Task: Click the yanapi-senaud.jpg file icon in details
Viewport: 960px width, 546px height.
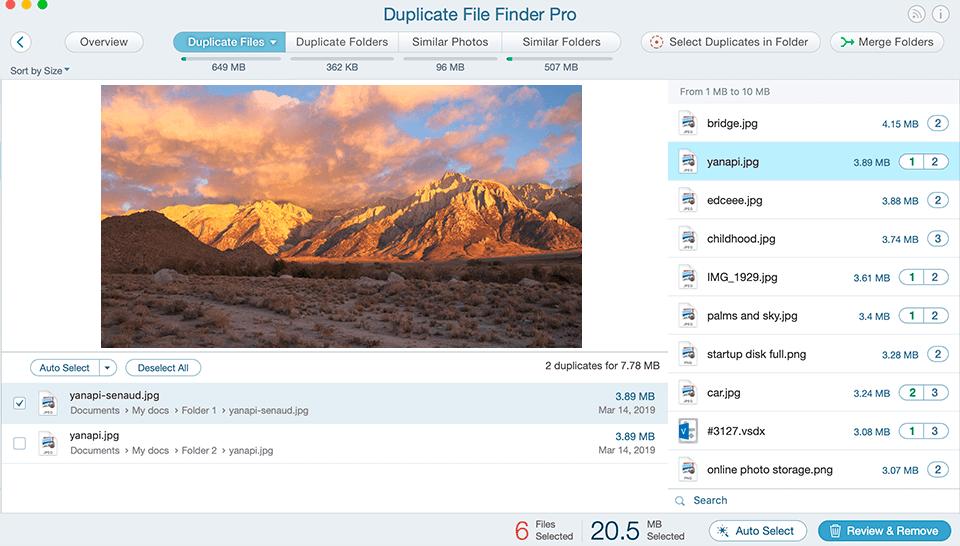Action: pyautogui.click(x=48, y=403)
